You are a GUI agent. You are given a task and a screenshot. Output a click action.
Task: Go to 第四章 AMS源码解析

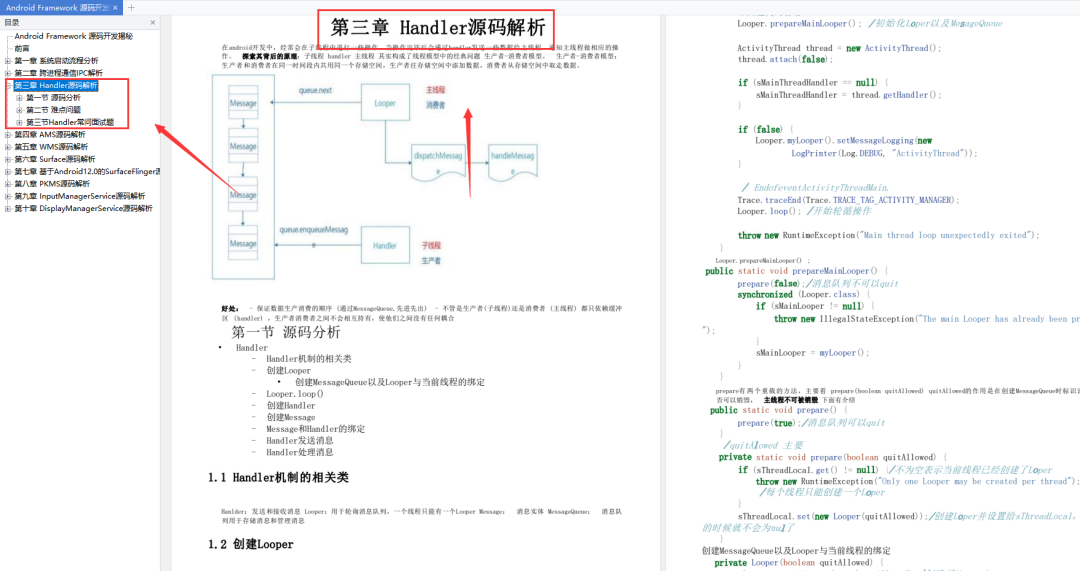[50, 135]
